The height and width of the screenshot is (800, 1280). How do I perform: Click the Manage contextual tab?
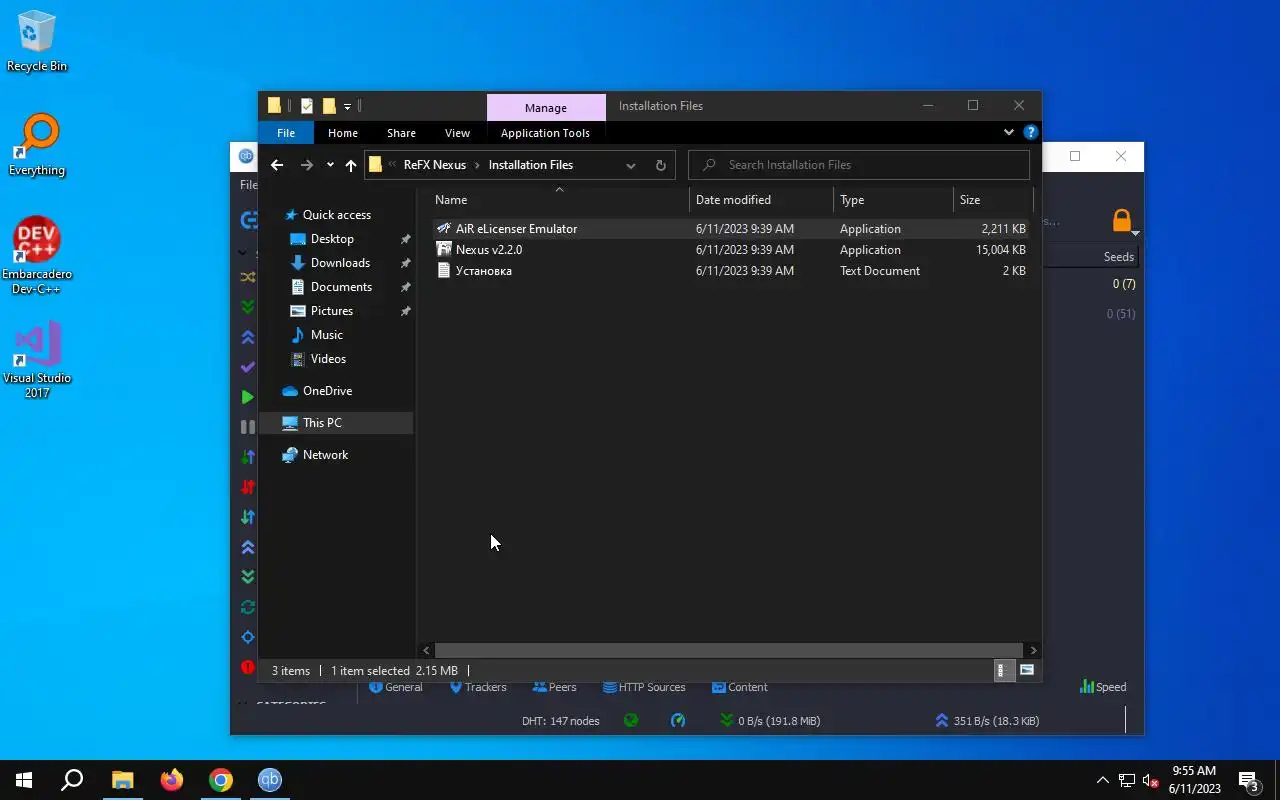pyautogui.click(x=546, y=108)
